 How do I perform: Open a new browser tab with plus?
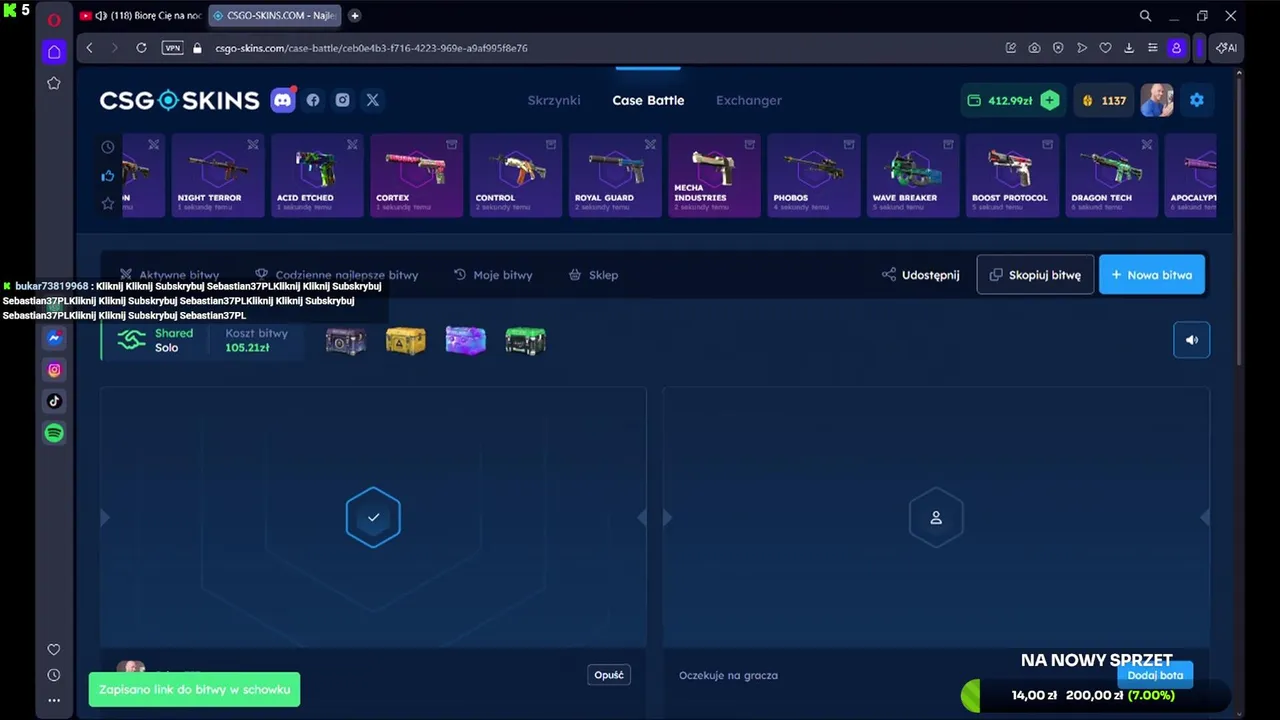[354, 16]
